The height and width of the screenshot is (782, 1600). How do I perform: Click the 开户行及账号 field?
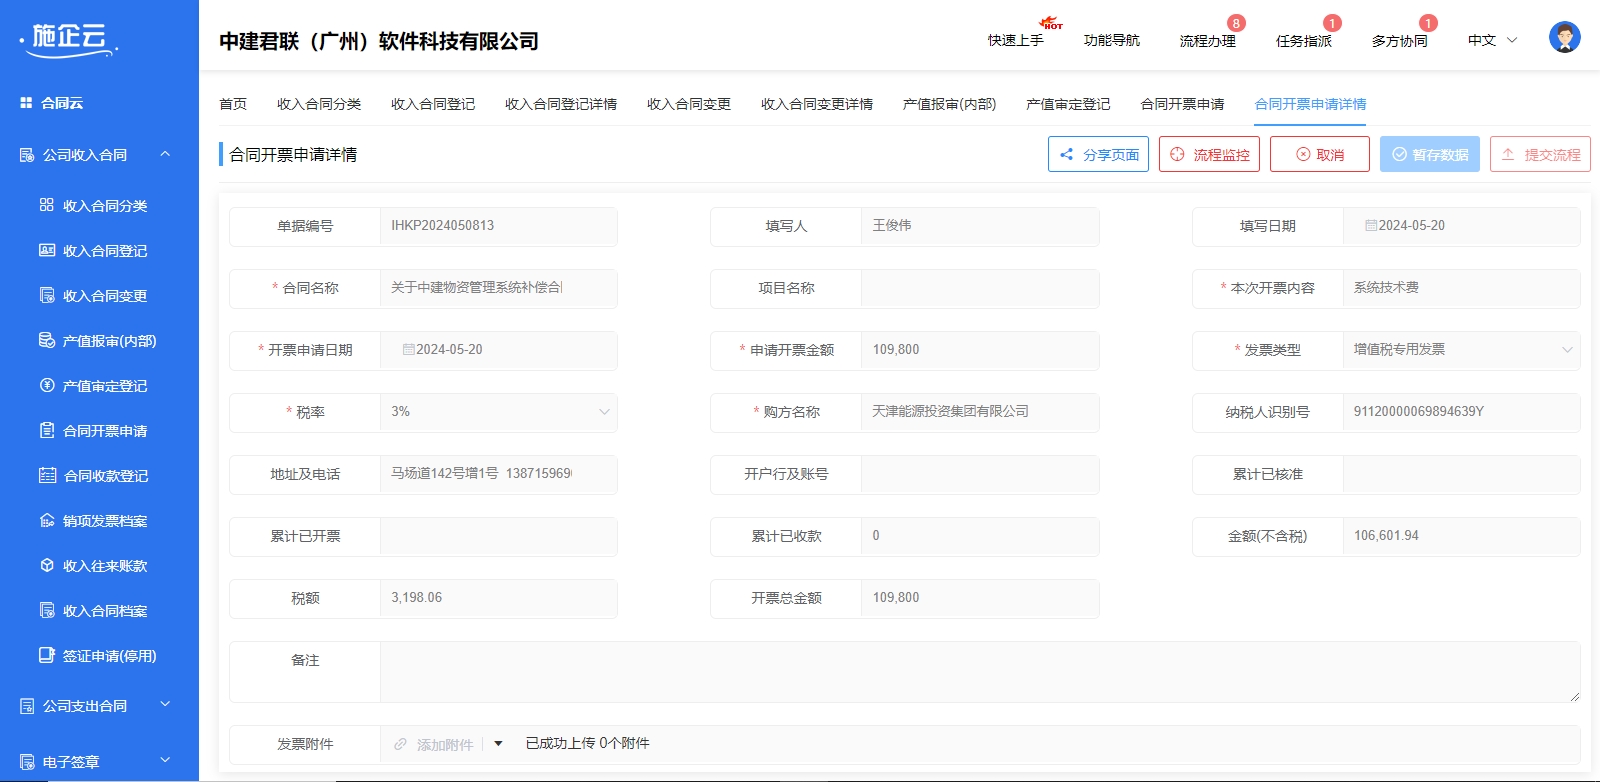(980, 474)
